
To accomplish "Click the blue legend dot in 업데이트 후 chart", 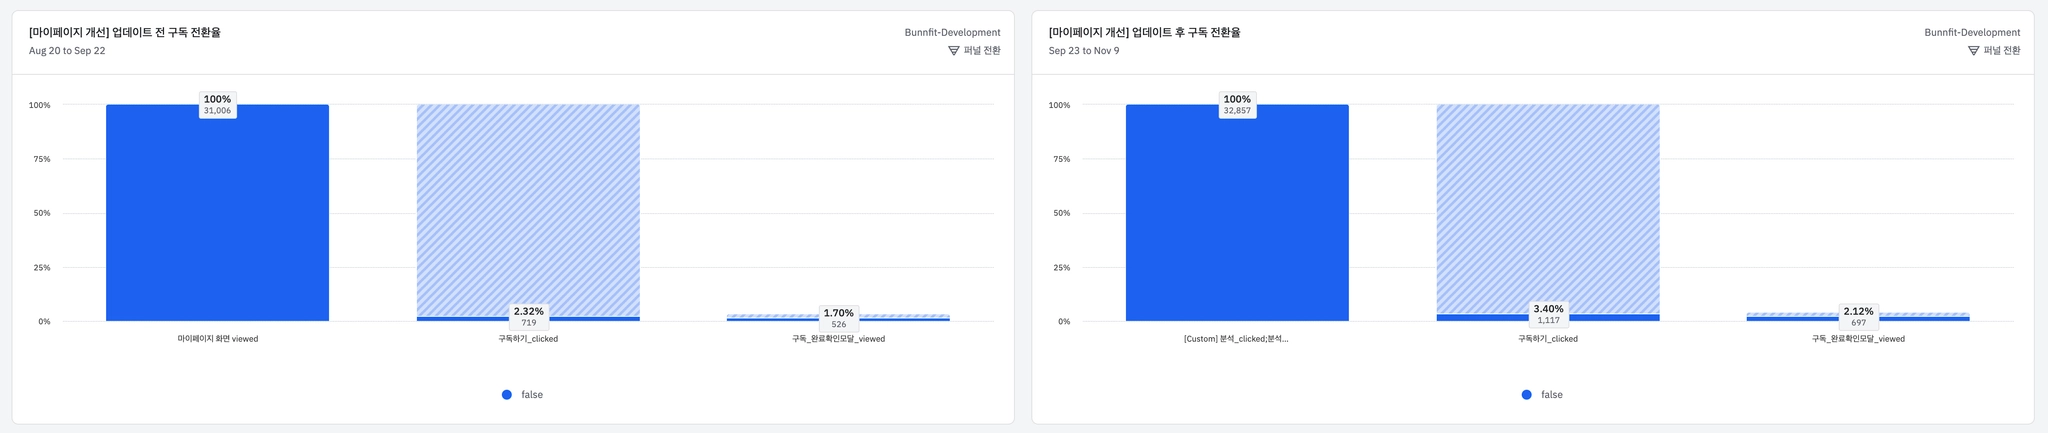I will point(1526,395).
